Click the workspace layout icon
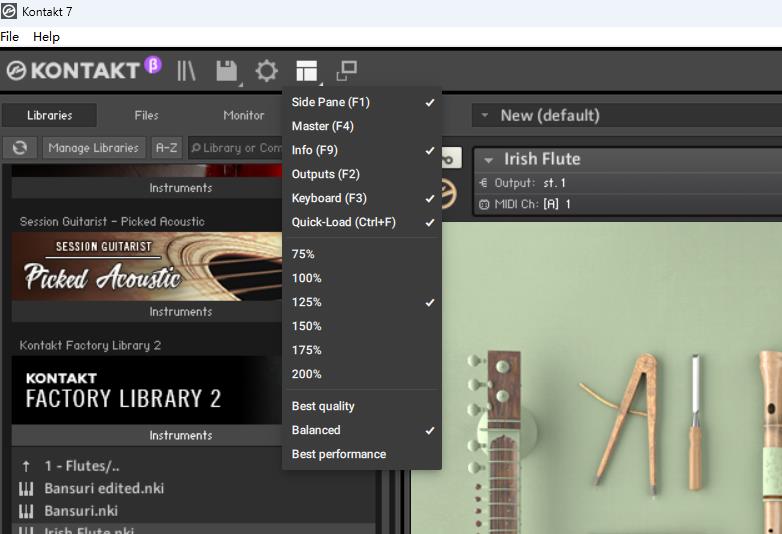 306,71
